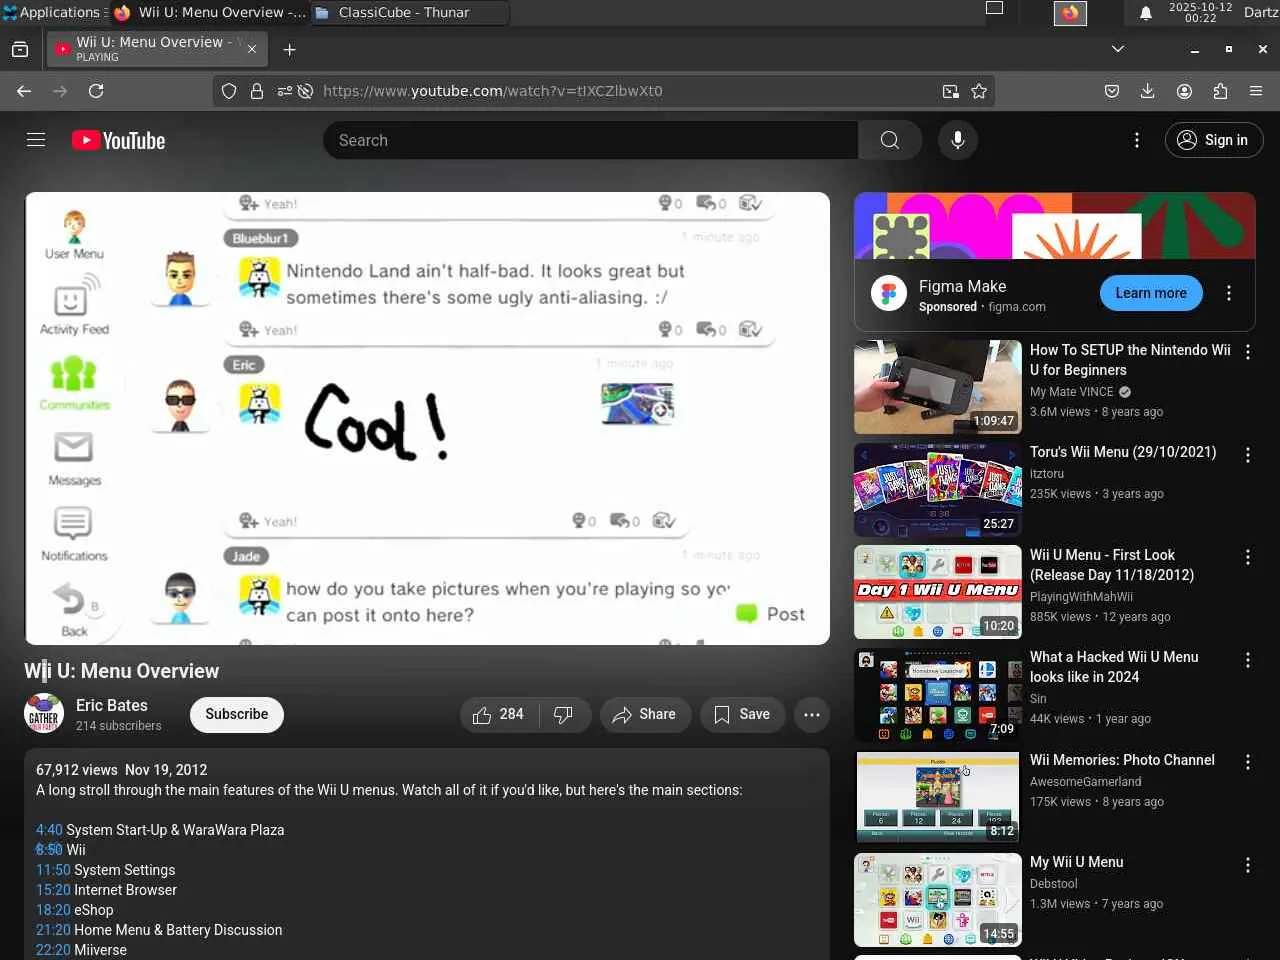Open Firefox icon in system panel
The image size is (1280, 960).
tap(1070, 13)
